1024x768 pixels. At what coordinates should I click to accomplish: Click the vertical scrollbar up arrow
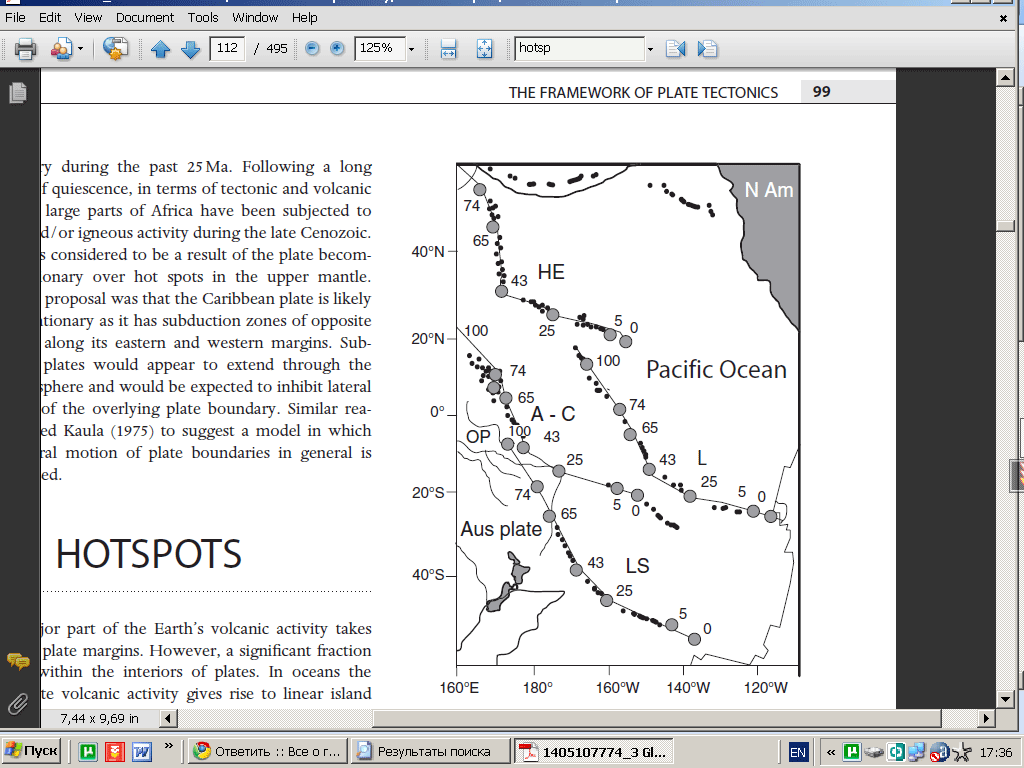(x=1005, y=78)
